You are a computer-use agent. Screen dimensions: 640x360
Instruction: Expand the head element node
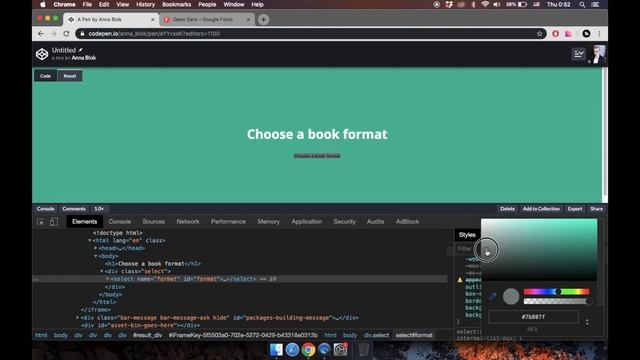click(x=96, y=248)
